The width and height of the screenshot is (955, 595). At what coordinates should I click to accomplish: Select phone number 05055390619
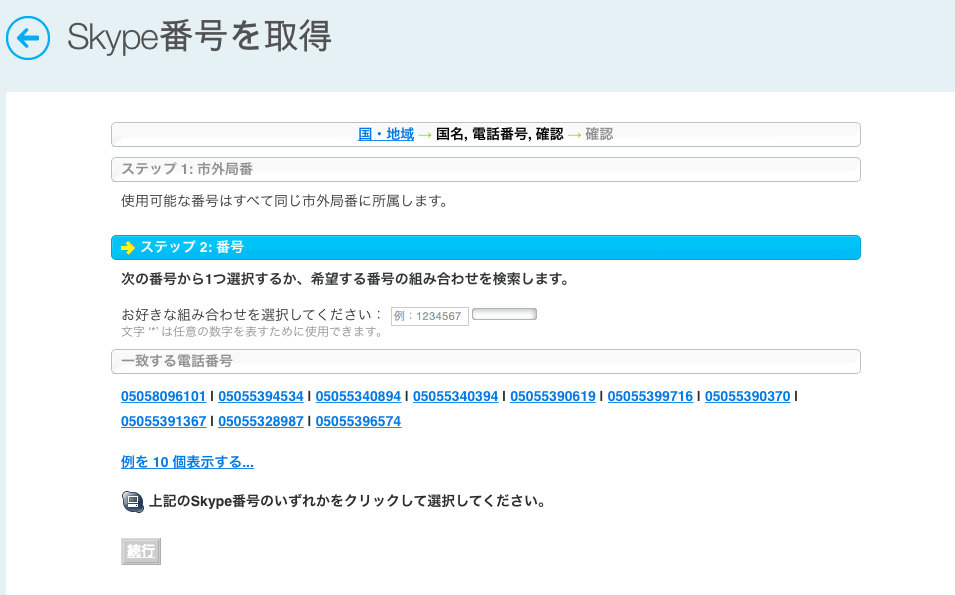553,396
